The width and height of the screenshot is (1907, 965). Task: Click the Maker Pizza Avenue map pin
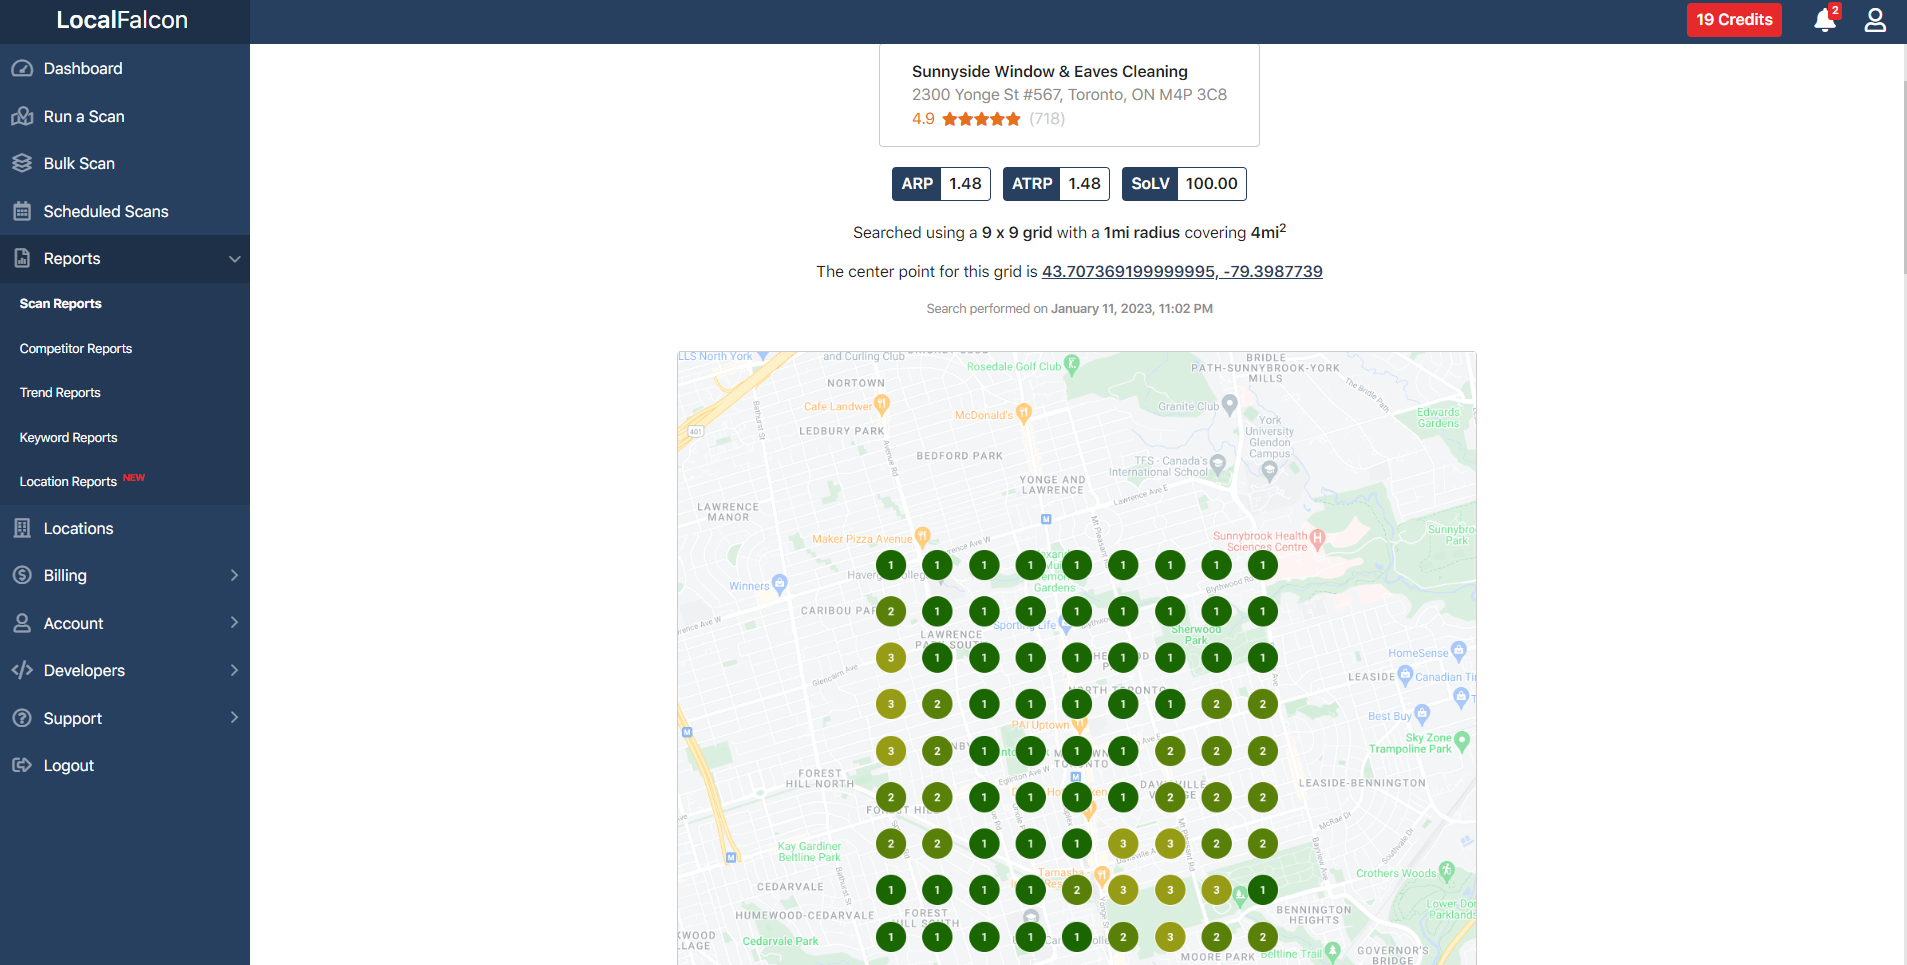923,538
